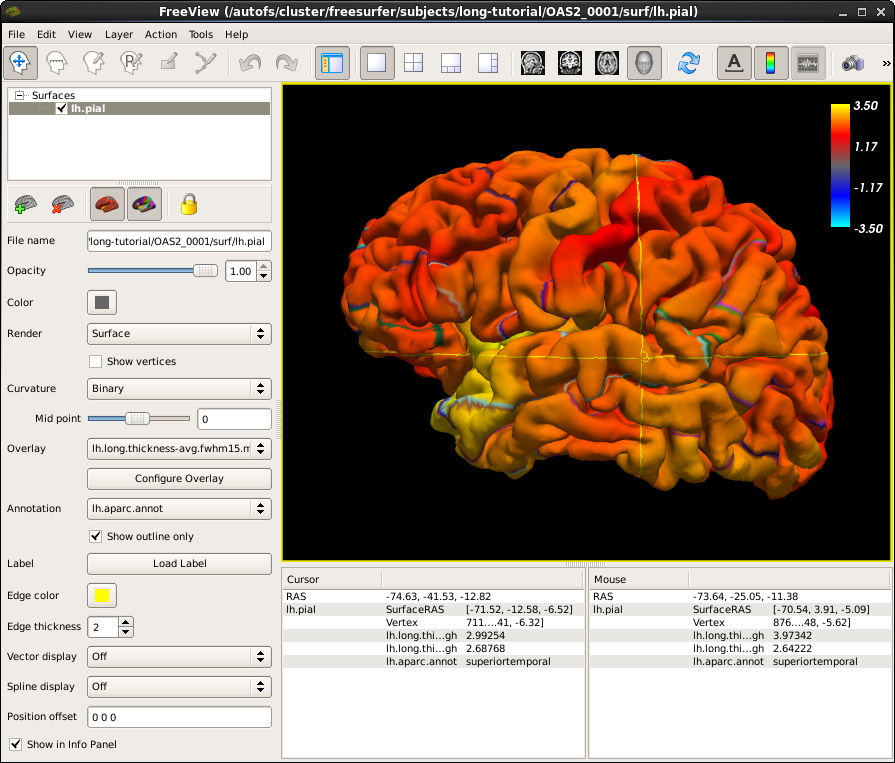The width and height of the screenshot is (895, 763).
Task: Open the Curvature dropdown set to Binary
Action: 179,388
